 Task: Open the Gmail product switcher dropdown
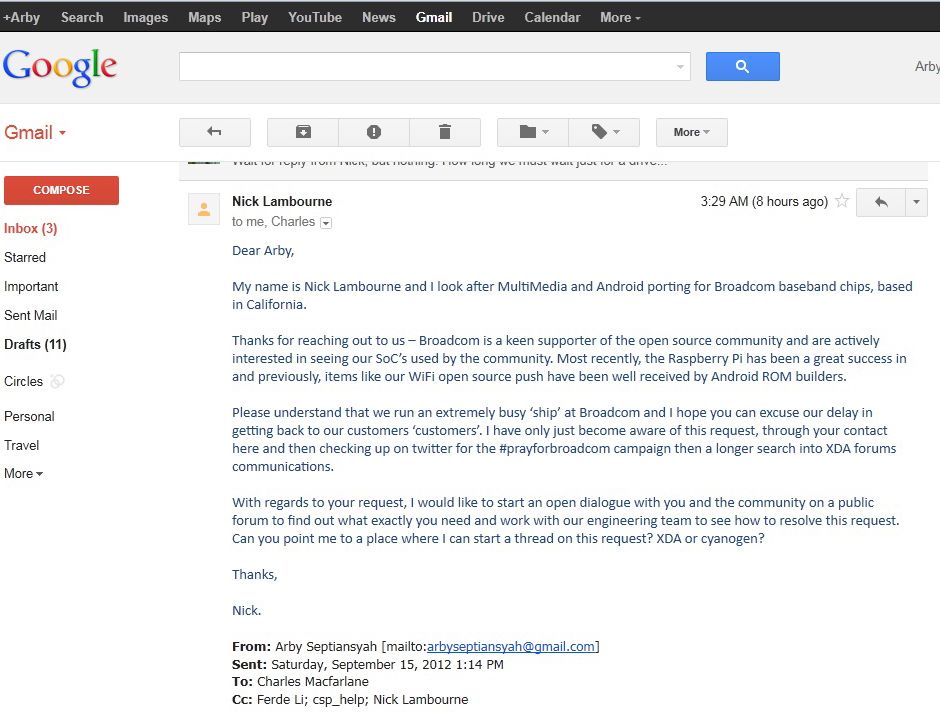[35, 132]
